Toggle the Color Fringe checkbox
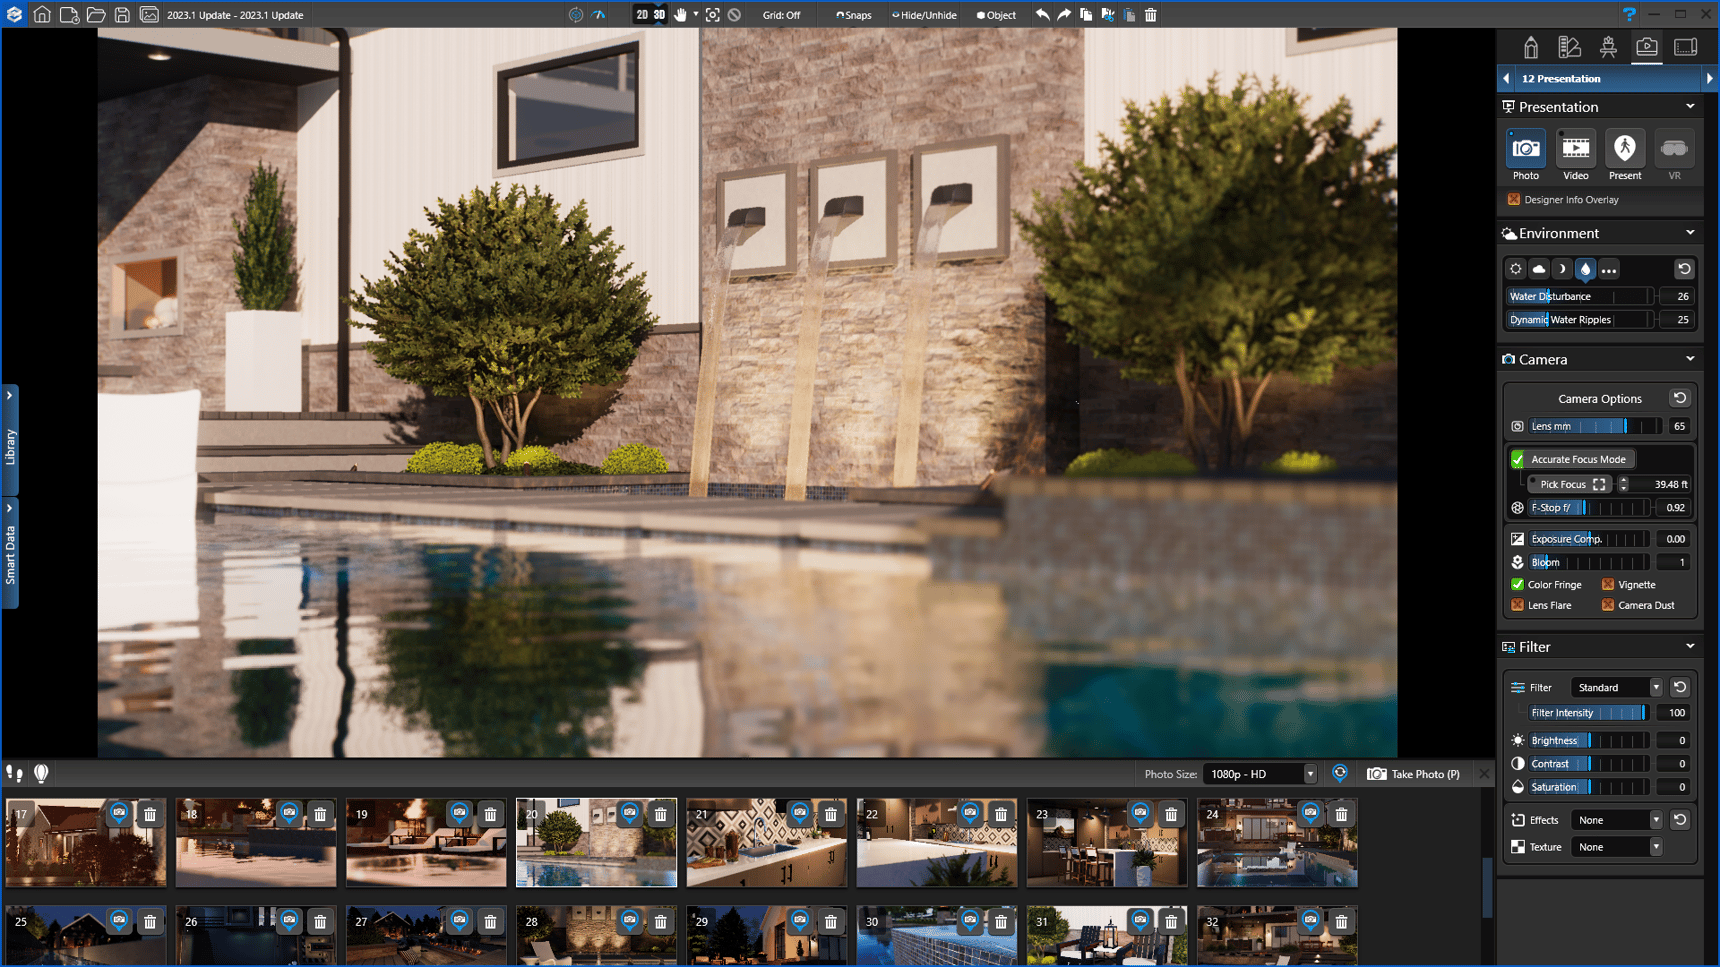 click(1518, 585)
